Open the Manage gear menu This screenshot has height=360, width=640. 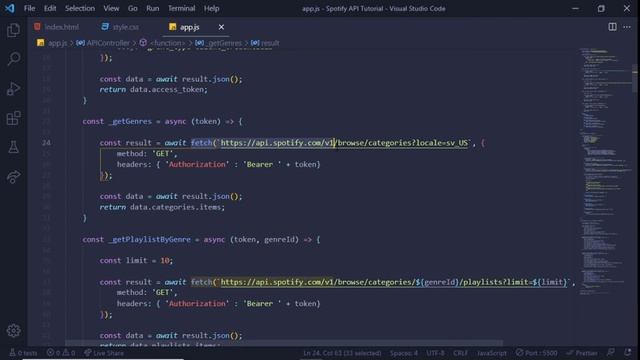point(13,331)
